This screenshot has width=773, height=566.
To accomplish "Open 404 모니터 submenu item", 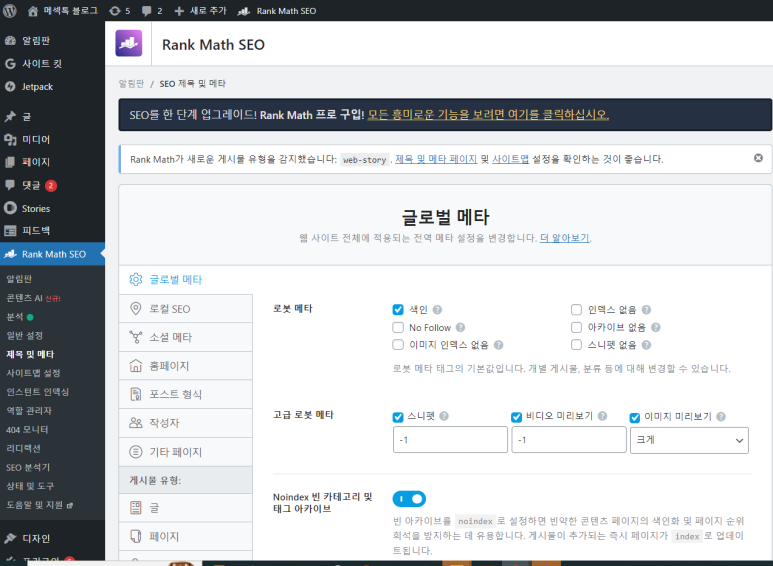I will 27,429.
